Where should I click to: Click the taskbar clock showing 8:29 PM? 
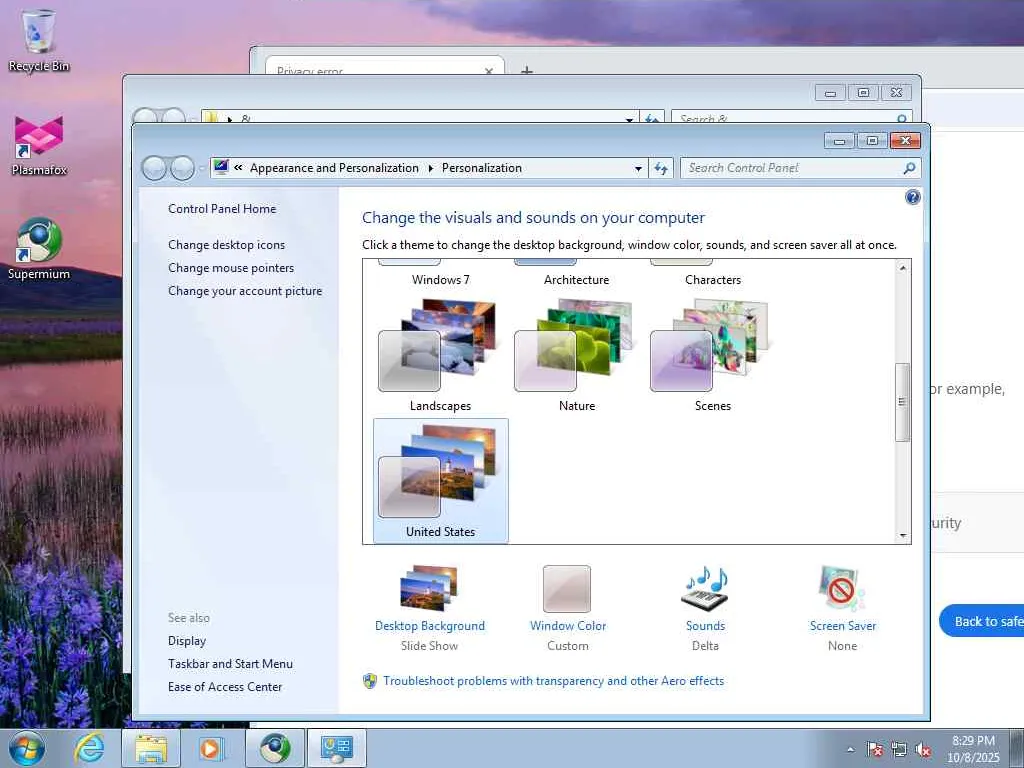(x=973, y=749)
